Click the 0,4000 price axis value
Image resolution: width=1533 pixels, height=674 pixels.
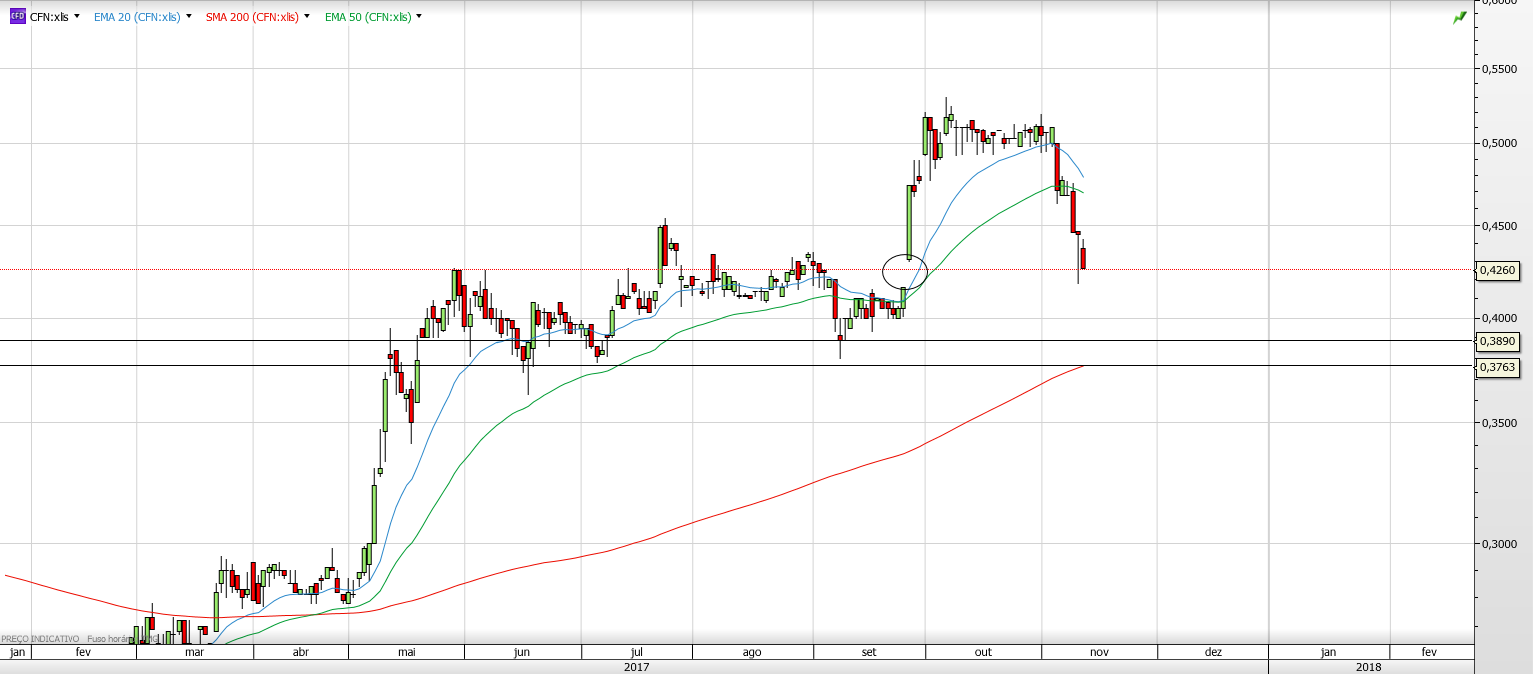[1498, 318]
